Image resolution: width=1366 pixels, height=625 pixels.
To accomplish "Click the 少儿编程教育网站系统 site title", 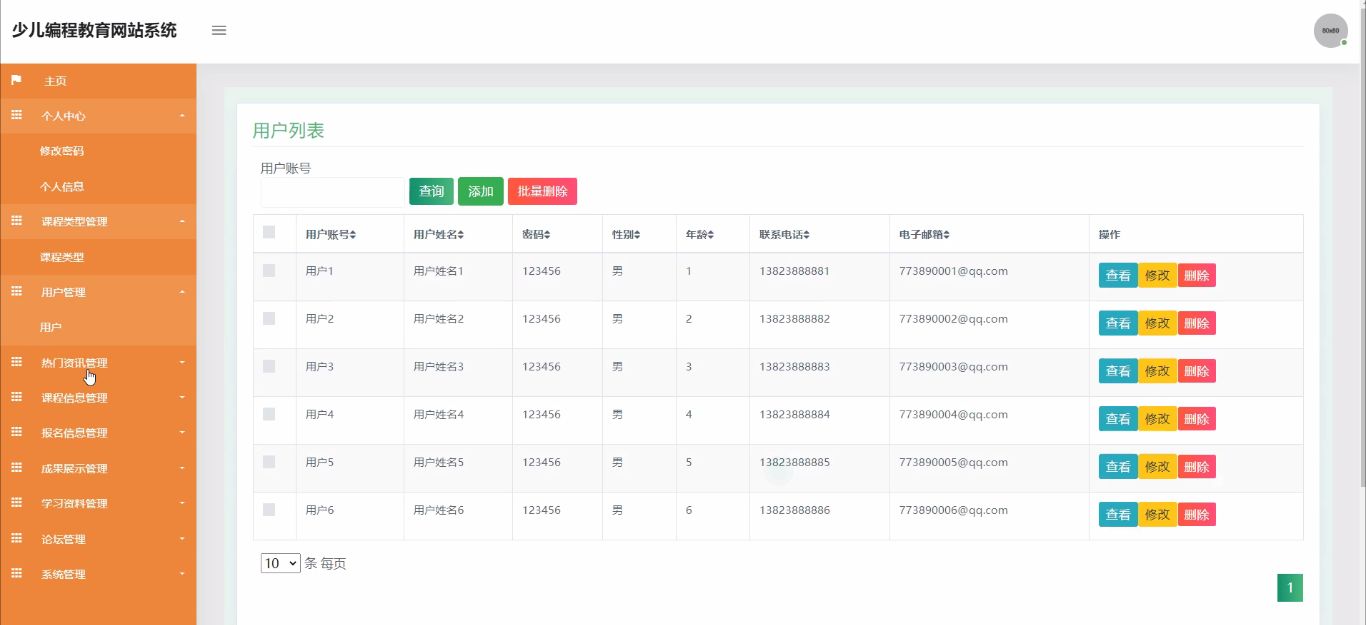I will [95, 30].
